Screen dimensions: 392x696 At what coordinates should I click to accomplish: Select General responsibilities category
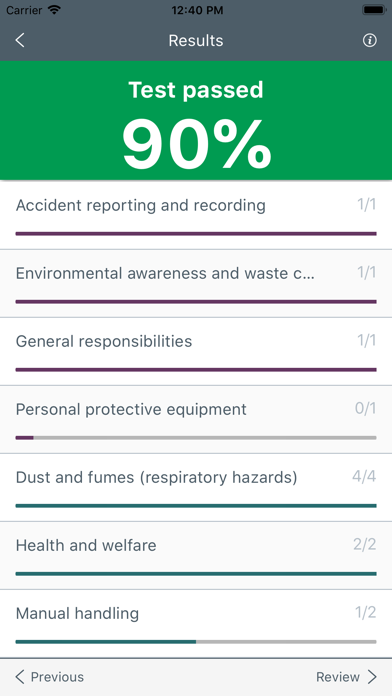pyautogui.click(x=196, y=351)
